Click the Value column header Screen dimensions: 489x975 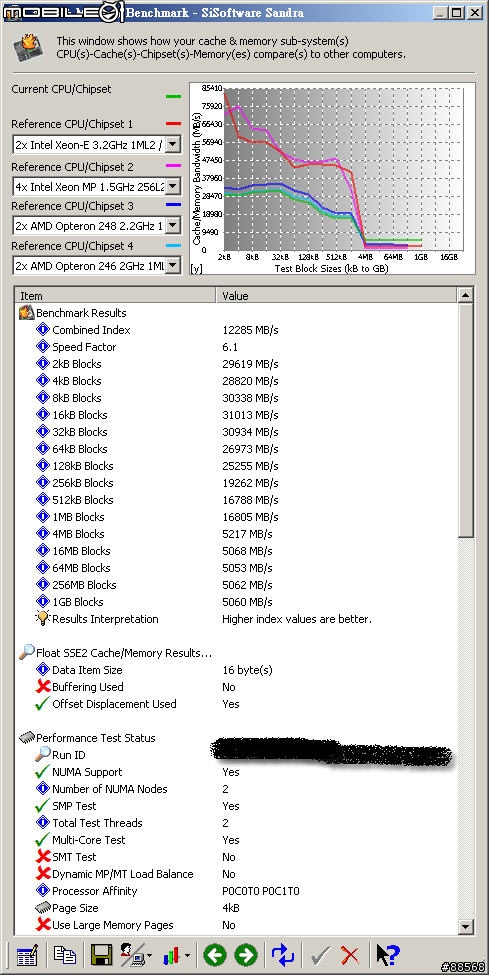click(x=337, y=295)
